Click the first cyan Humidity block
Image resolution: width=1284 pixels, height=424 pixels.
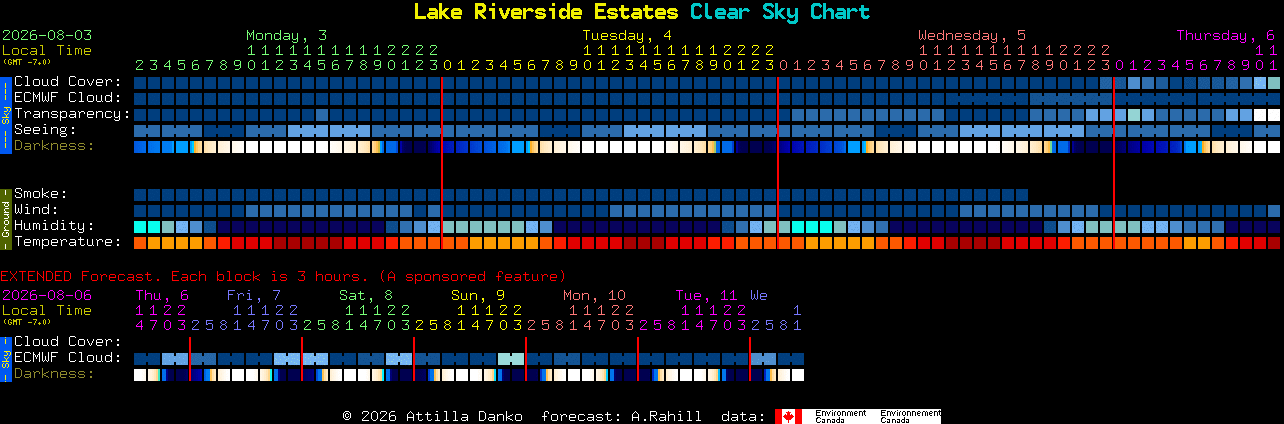pos(140,227)
